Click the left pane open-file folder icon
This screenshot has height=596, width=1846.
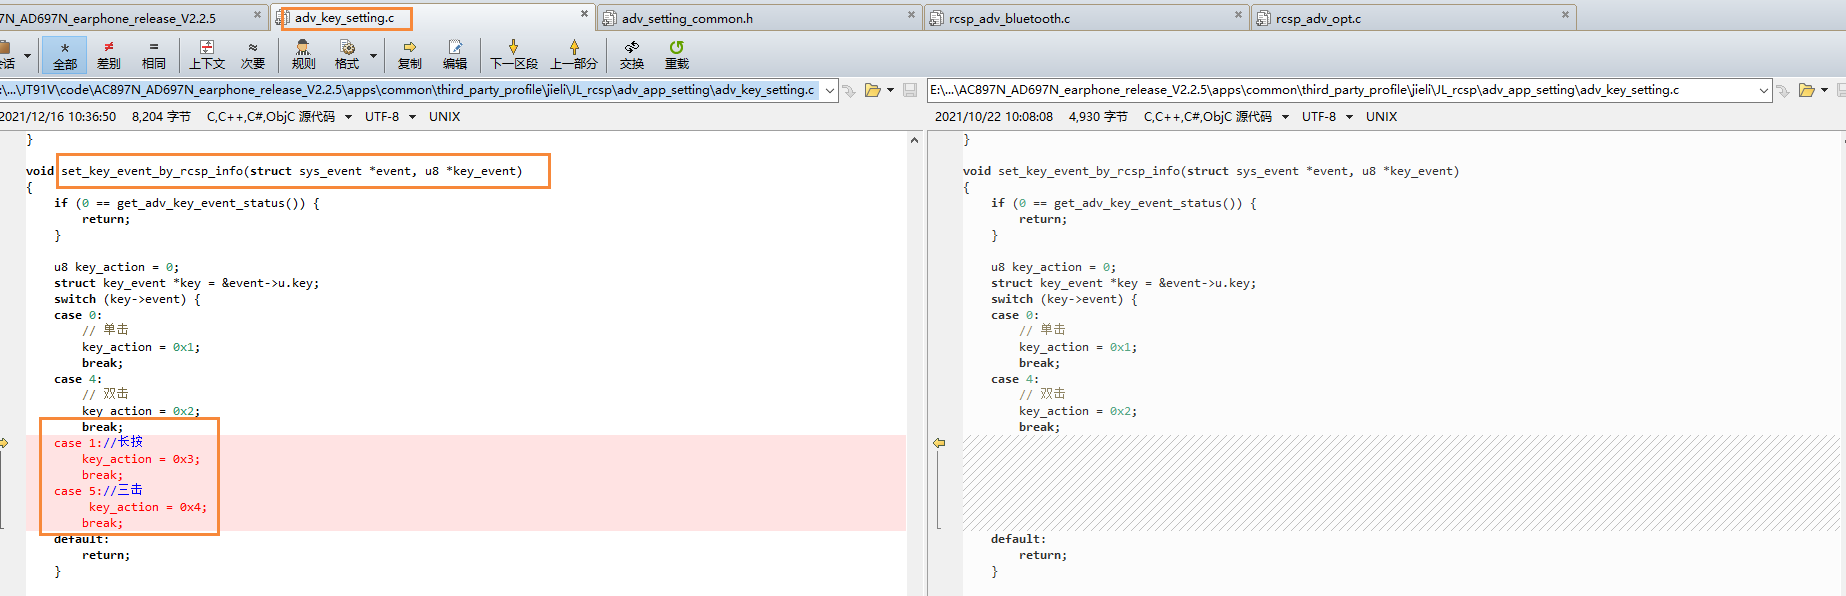873,90
